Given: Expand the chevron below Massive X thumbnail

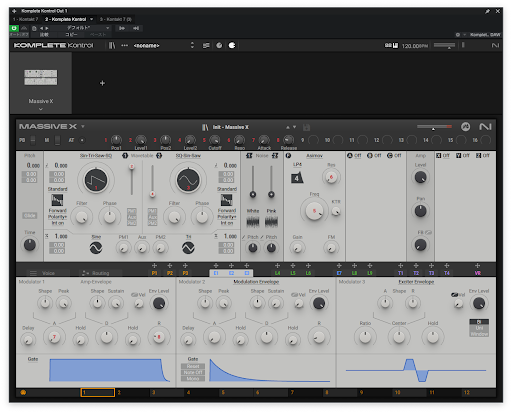Looking at the screenshot, I should point(41,109).
